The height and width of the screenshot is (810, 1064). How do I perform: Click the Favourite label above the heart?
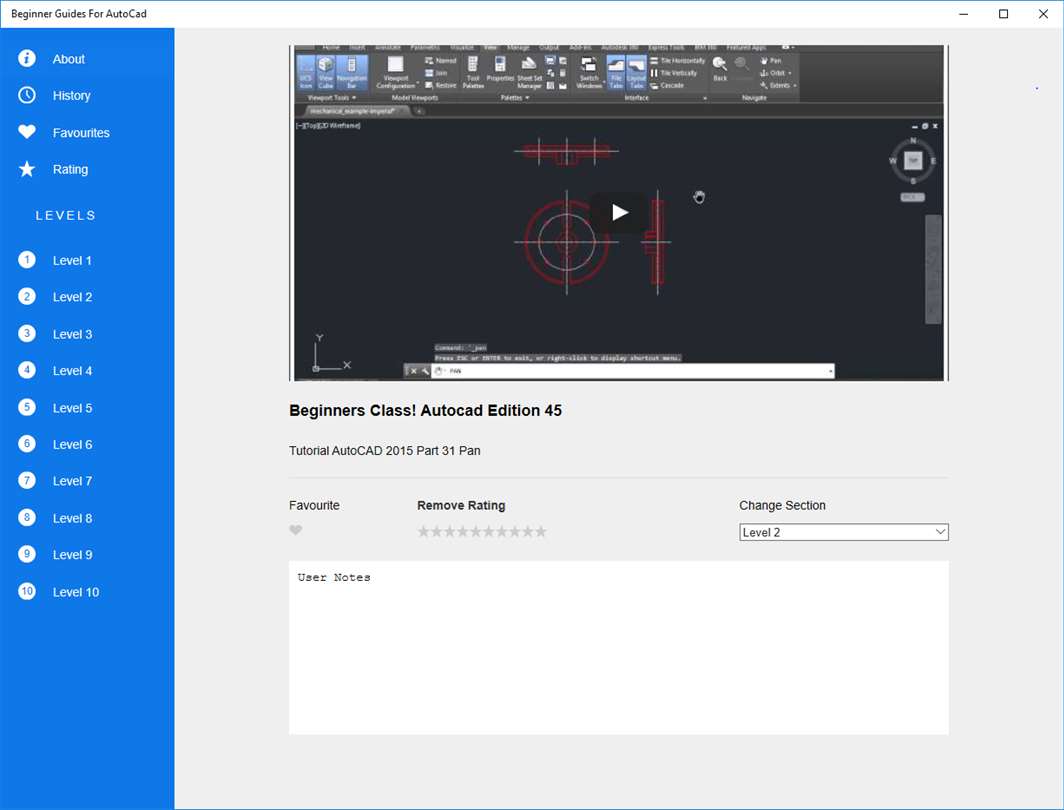314,505
